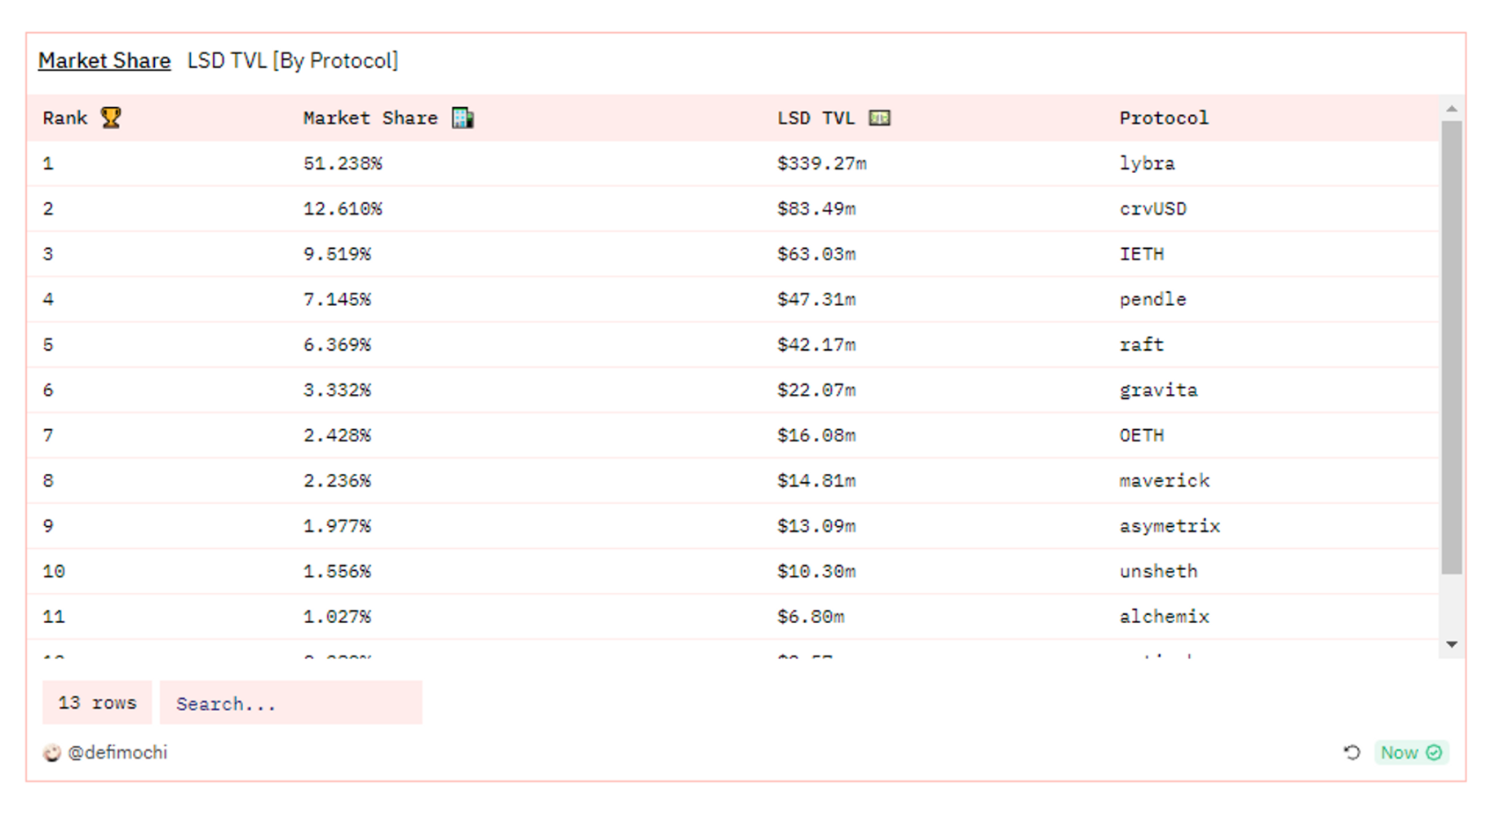Screen dimensions: 1504x814
Task: Click the LSD TVL column icon
Action: [x=879, y=118]
